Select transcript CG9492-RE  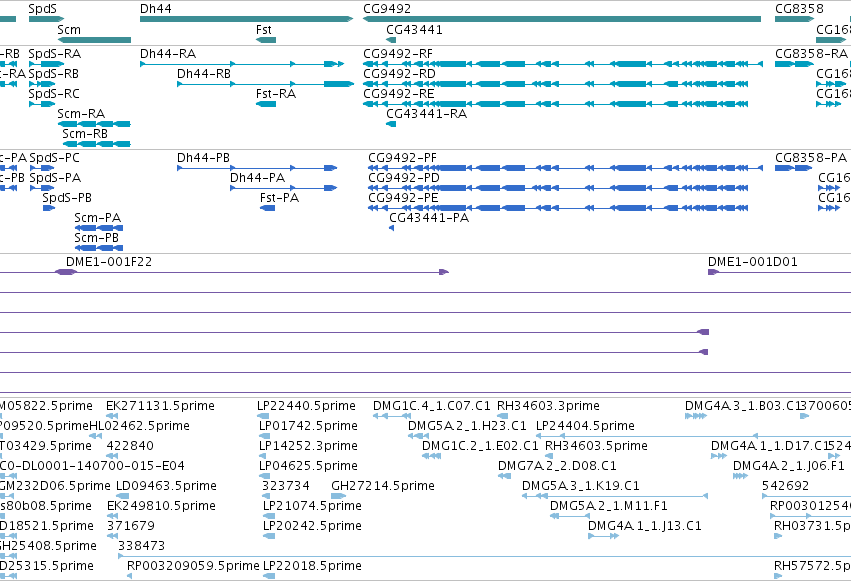click(556, 104)
